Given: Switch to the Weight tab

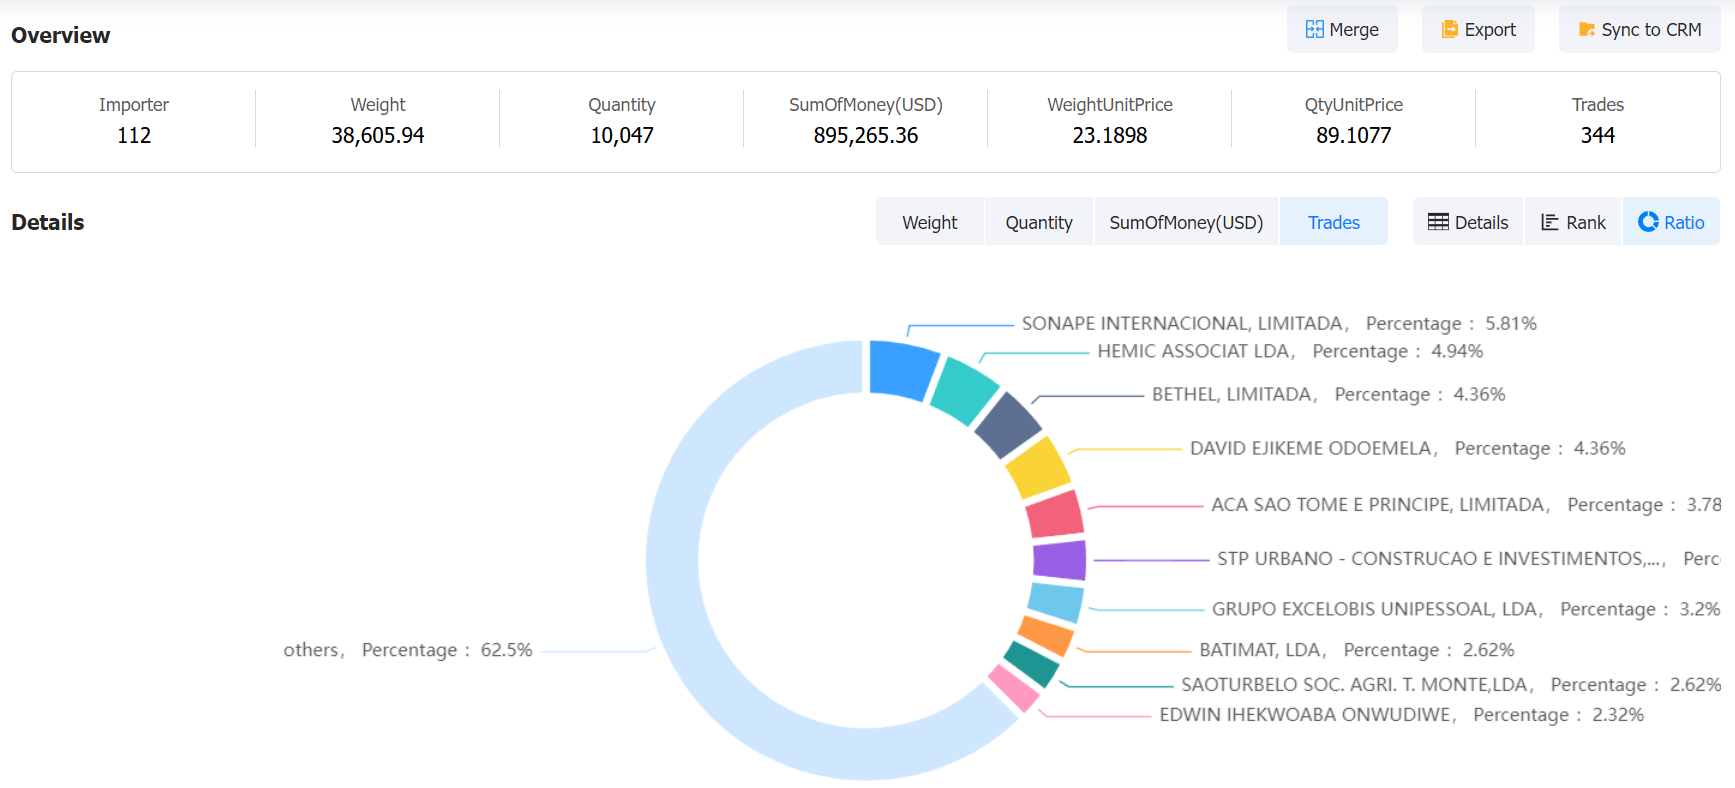Looking at the screenshot, I should [930, 222].
